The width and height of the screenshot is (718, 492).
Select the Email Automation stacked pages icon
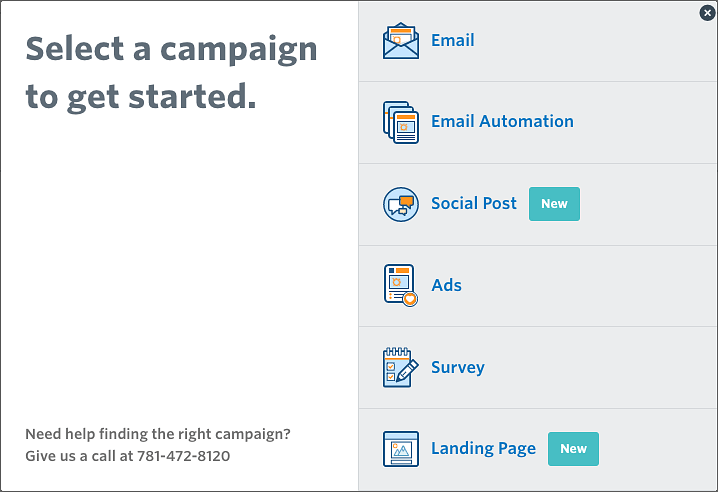click(x=401, y=122)
